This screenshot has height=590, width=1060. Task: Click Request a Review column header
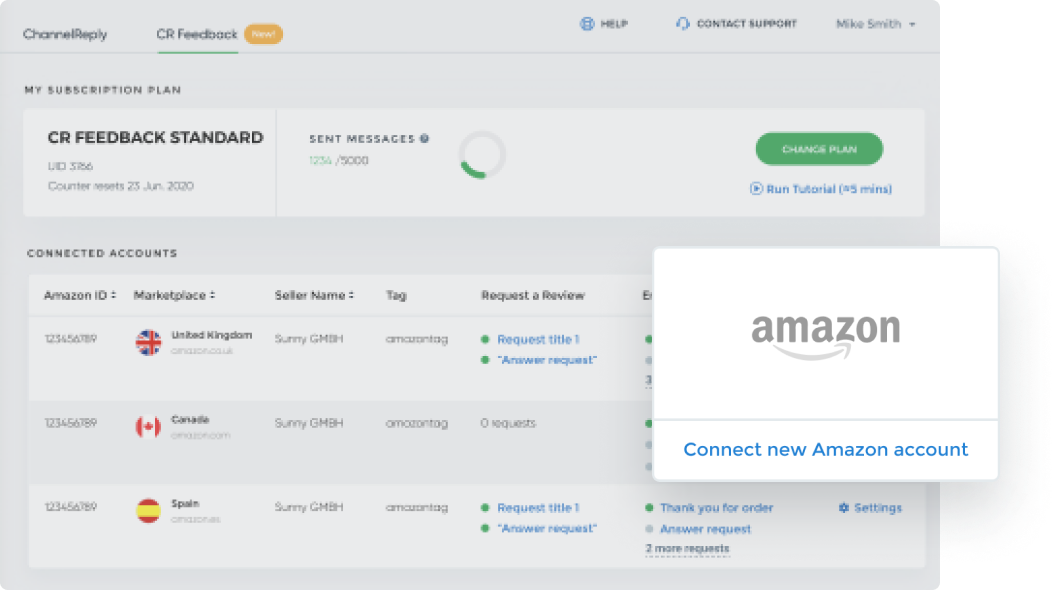point(533,295)
